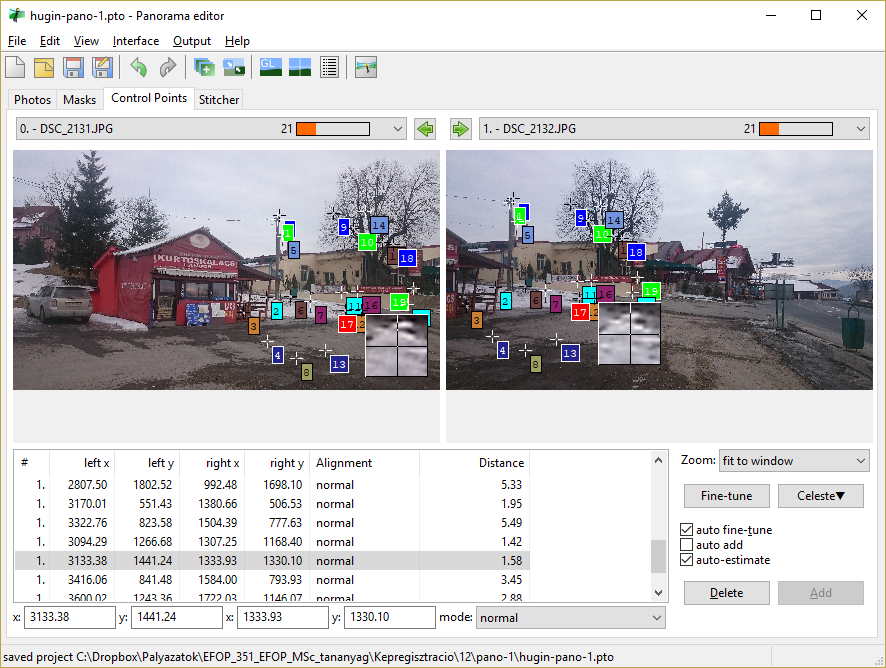Click the Add images toolbar icon

205,68
